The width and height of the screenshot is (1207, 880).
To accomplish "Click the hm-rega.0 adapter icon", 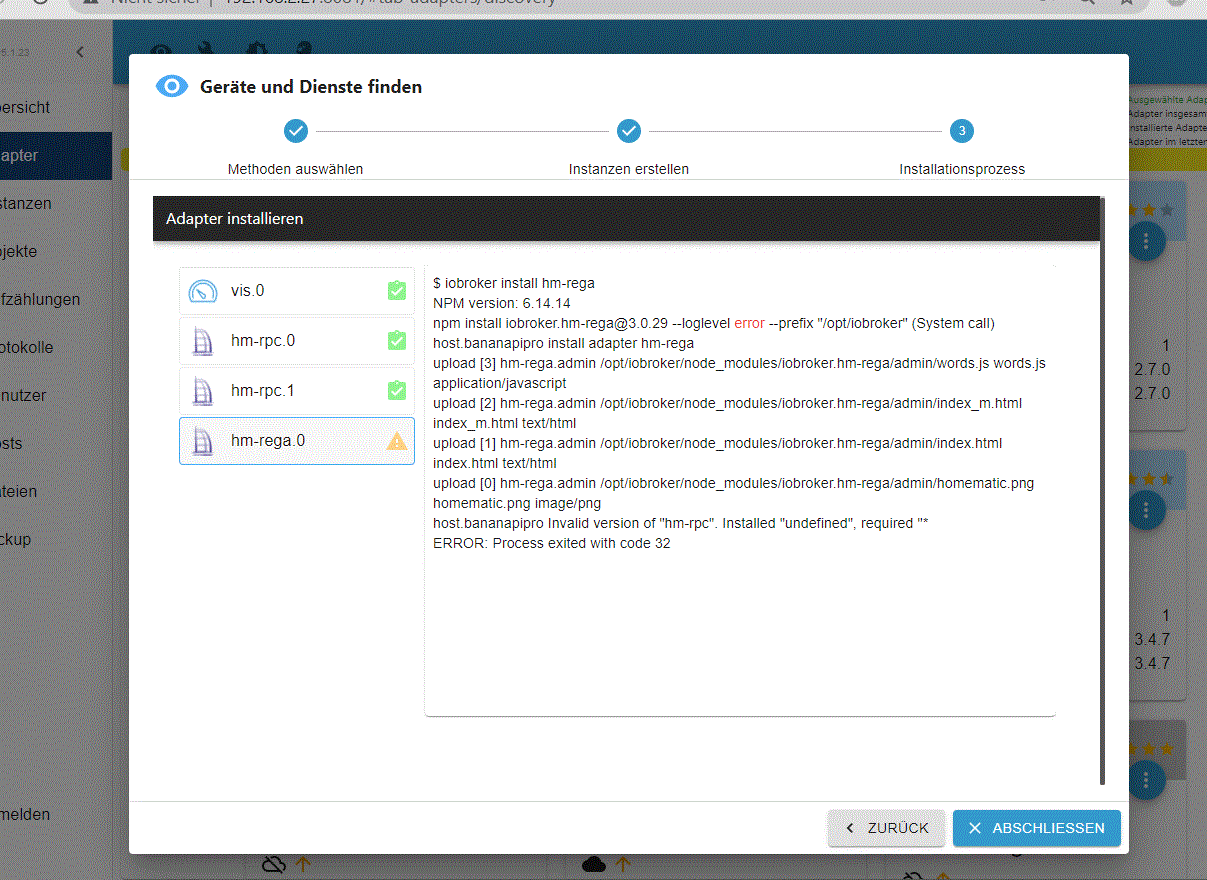I will coord(203,441).
